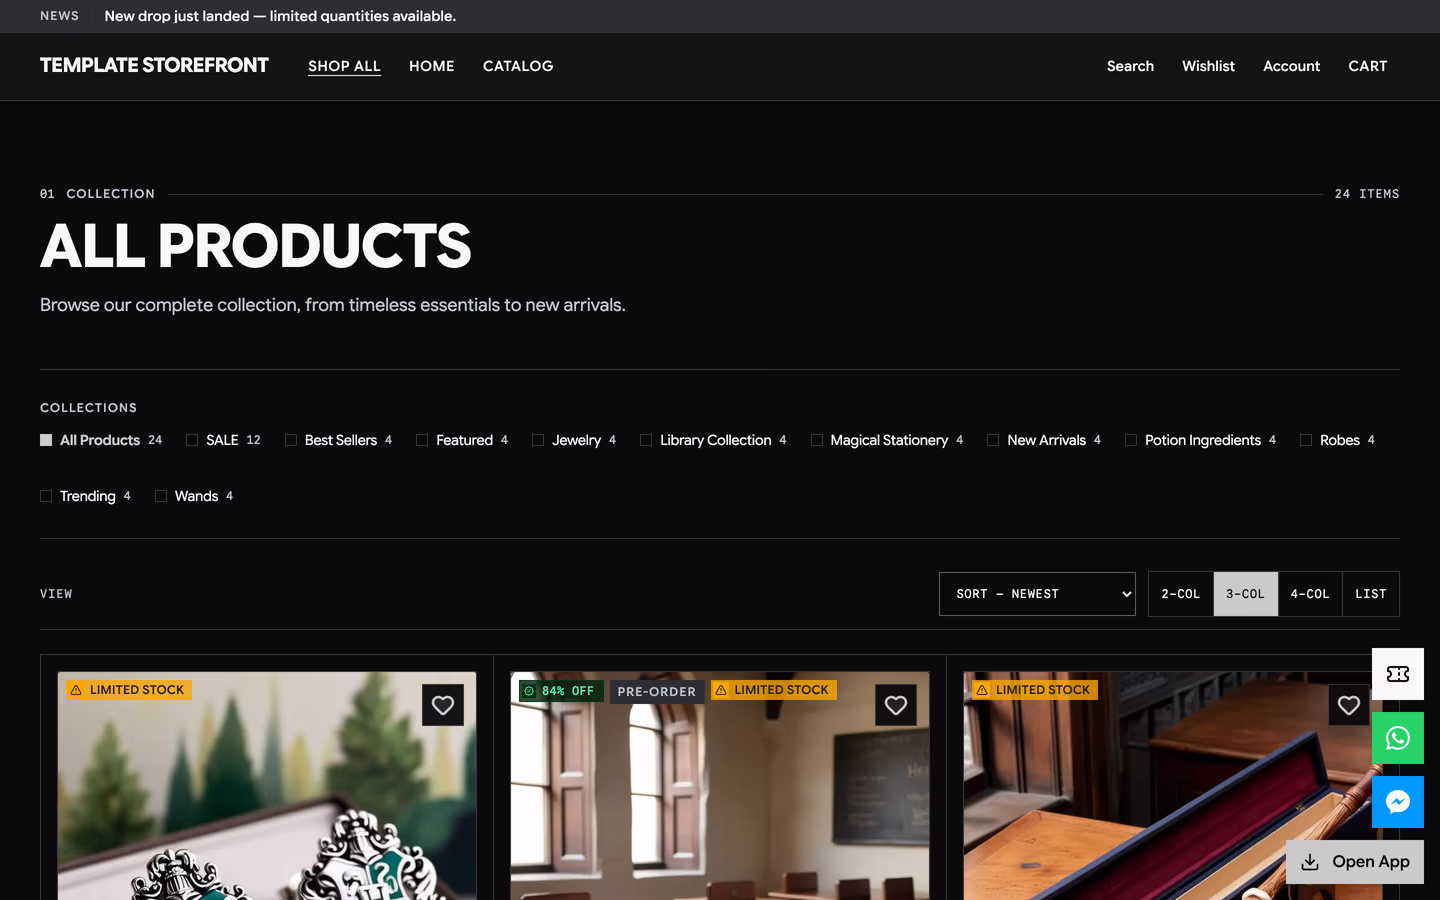Image resolution: width=1440 pixels, height=900 pixels.
Task: Go to SHOP ALL in navigation
Action: click(x=344, y=66)
